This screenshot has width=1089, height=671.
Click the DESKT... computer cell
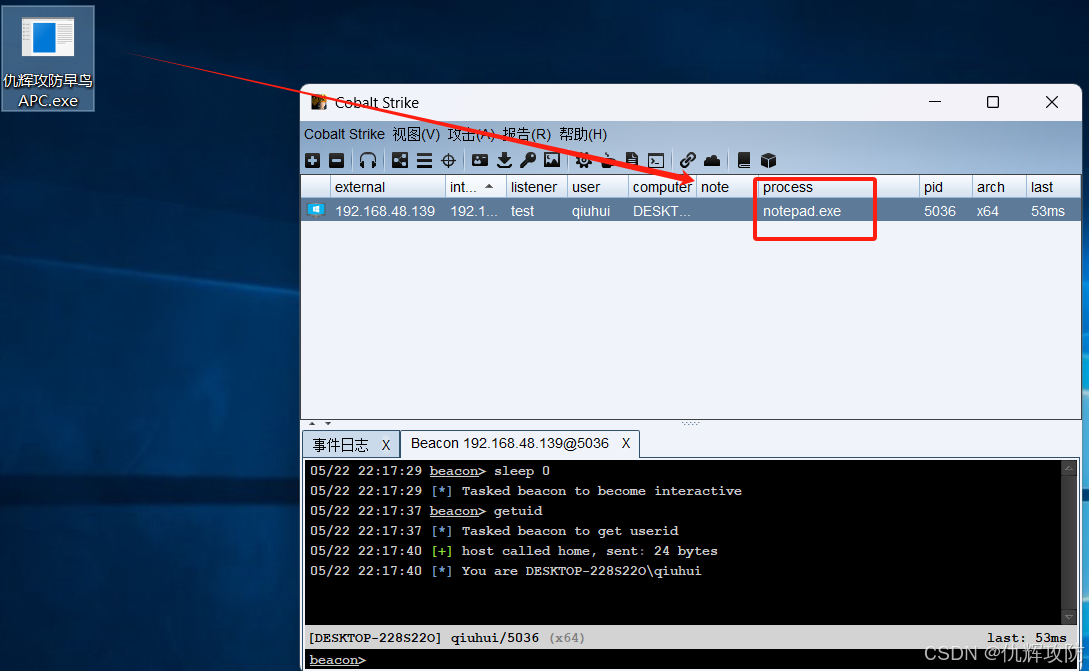coord(663,210)
